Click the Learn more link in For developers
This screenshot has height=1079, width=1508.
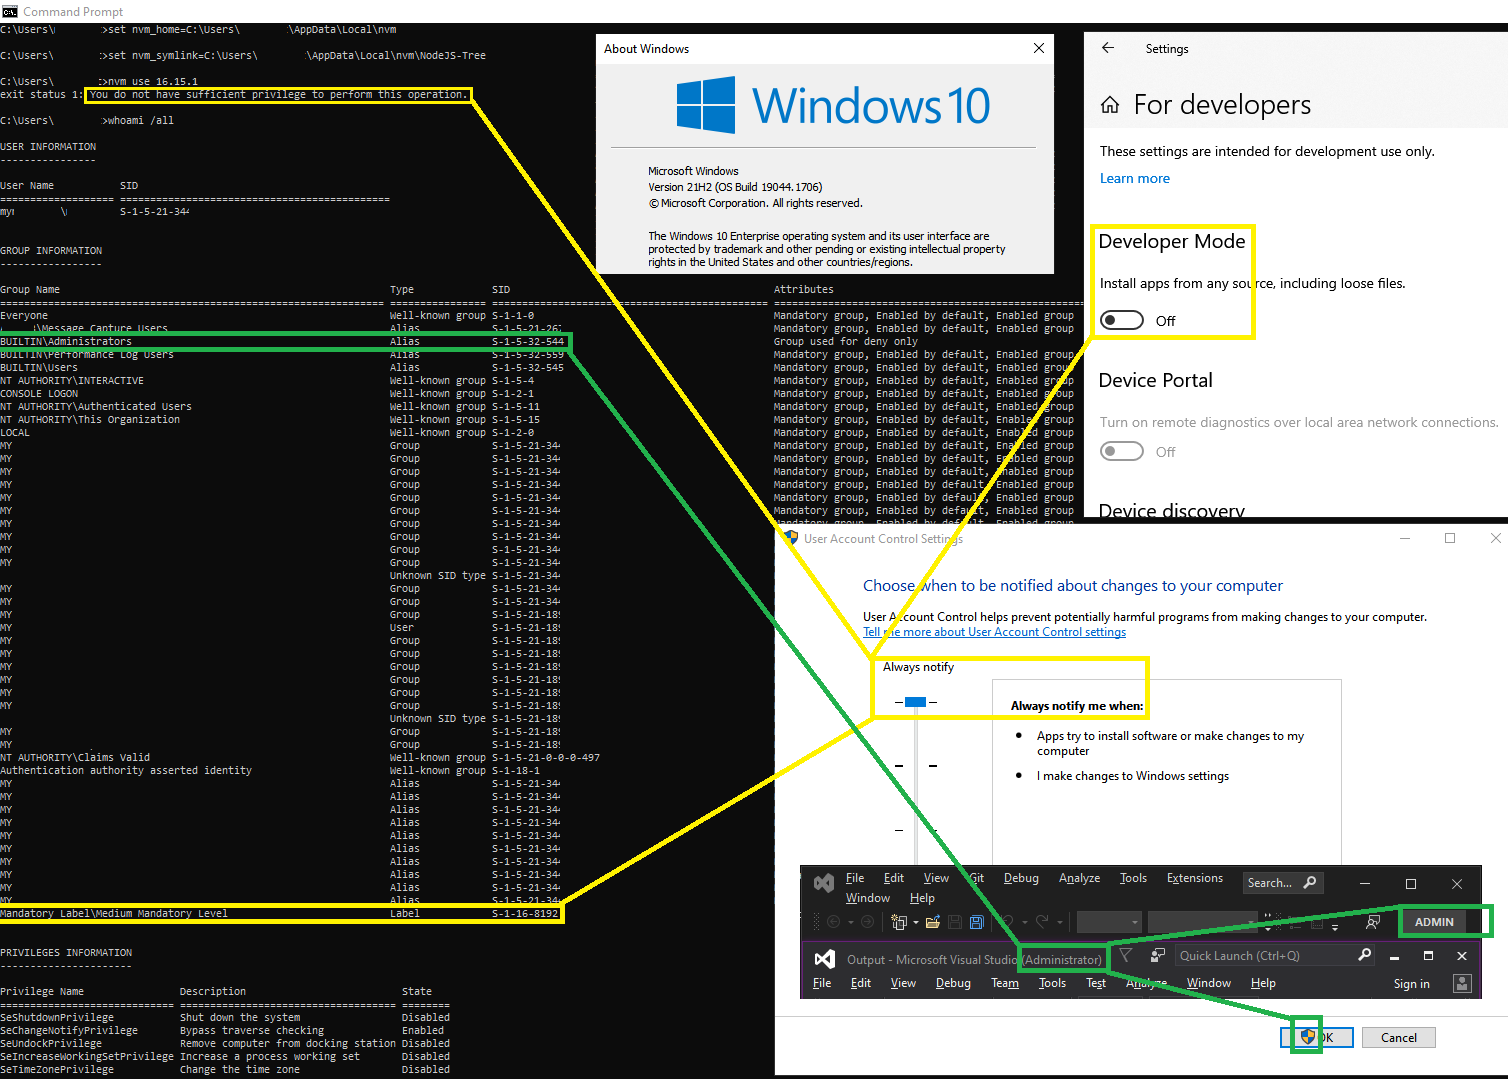(x=1134, y=178)
